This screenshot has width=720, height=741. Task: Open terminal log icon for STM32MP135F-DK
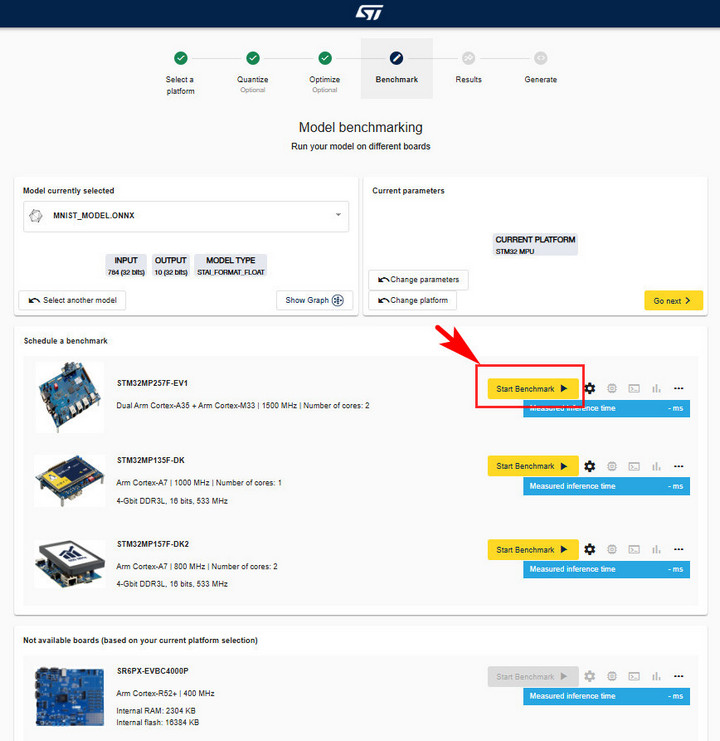click(634, 466)
